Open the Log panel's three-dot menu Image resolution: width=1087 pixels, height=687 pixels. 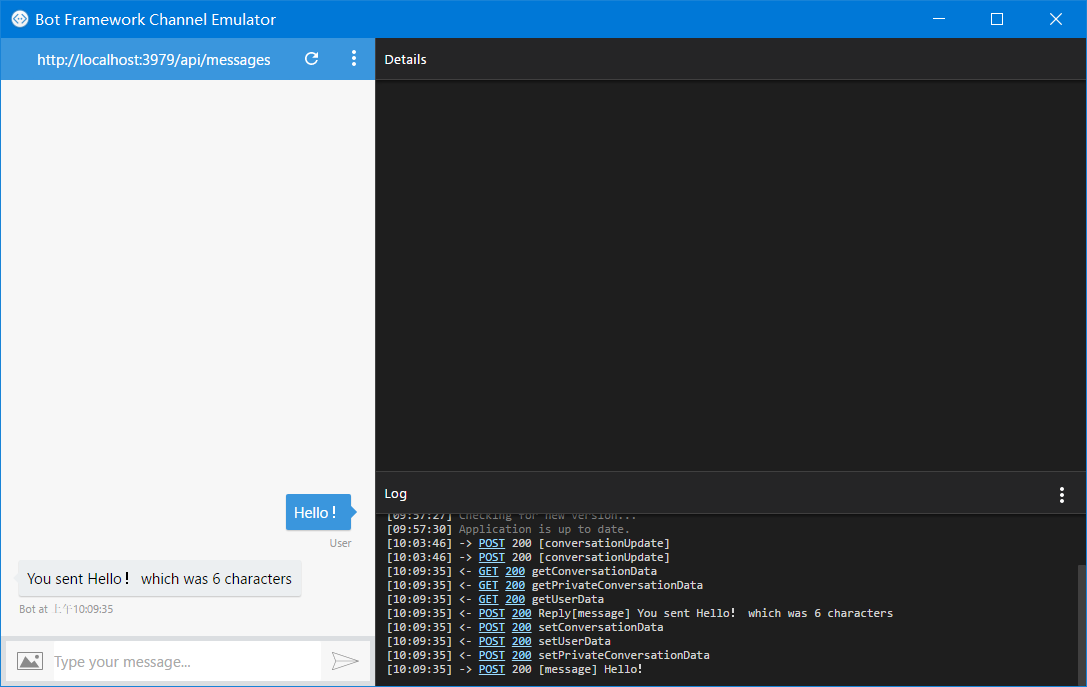coord(1062,494)
